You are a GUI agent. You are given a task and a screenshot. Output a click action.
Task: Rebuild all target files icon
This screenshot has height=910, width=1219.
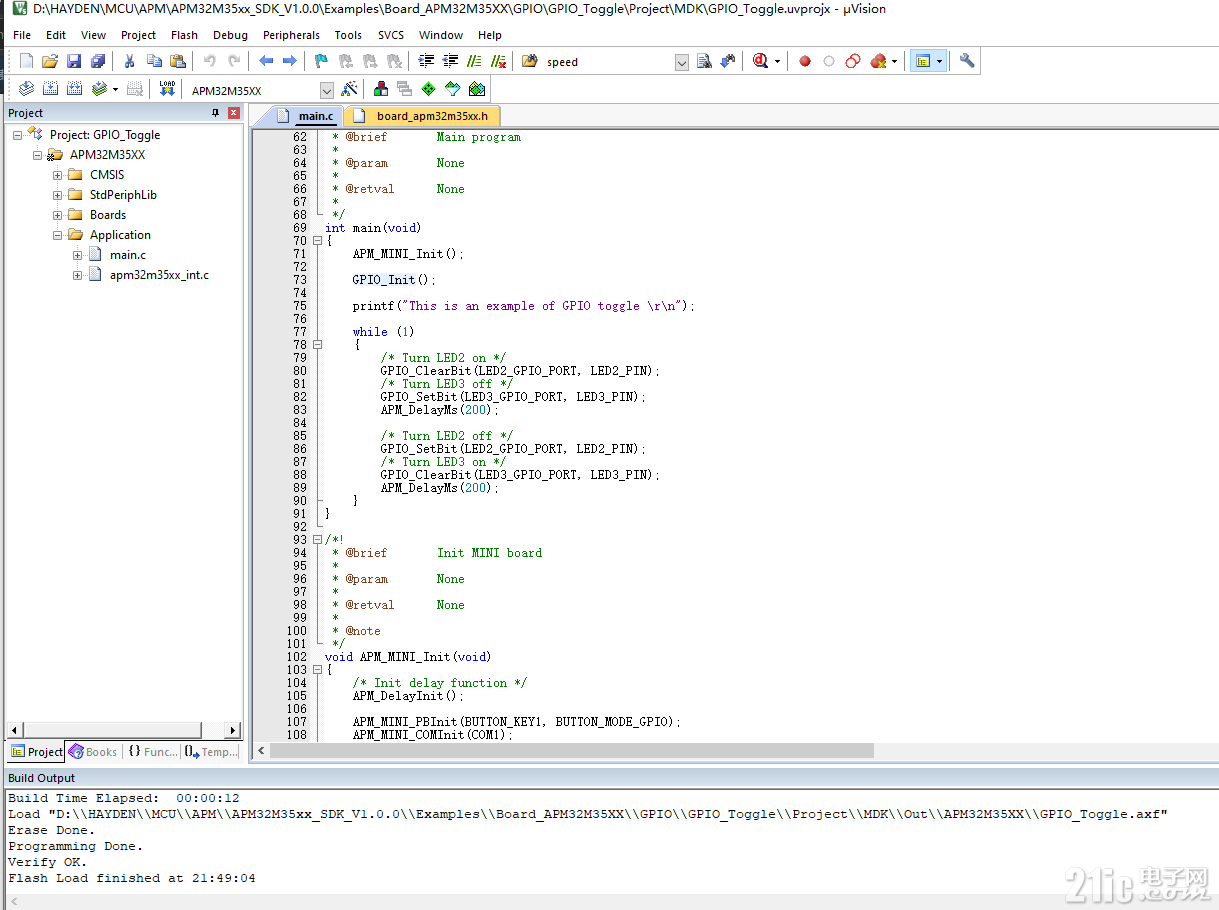tap(74, 89)
